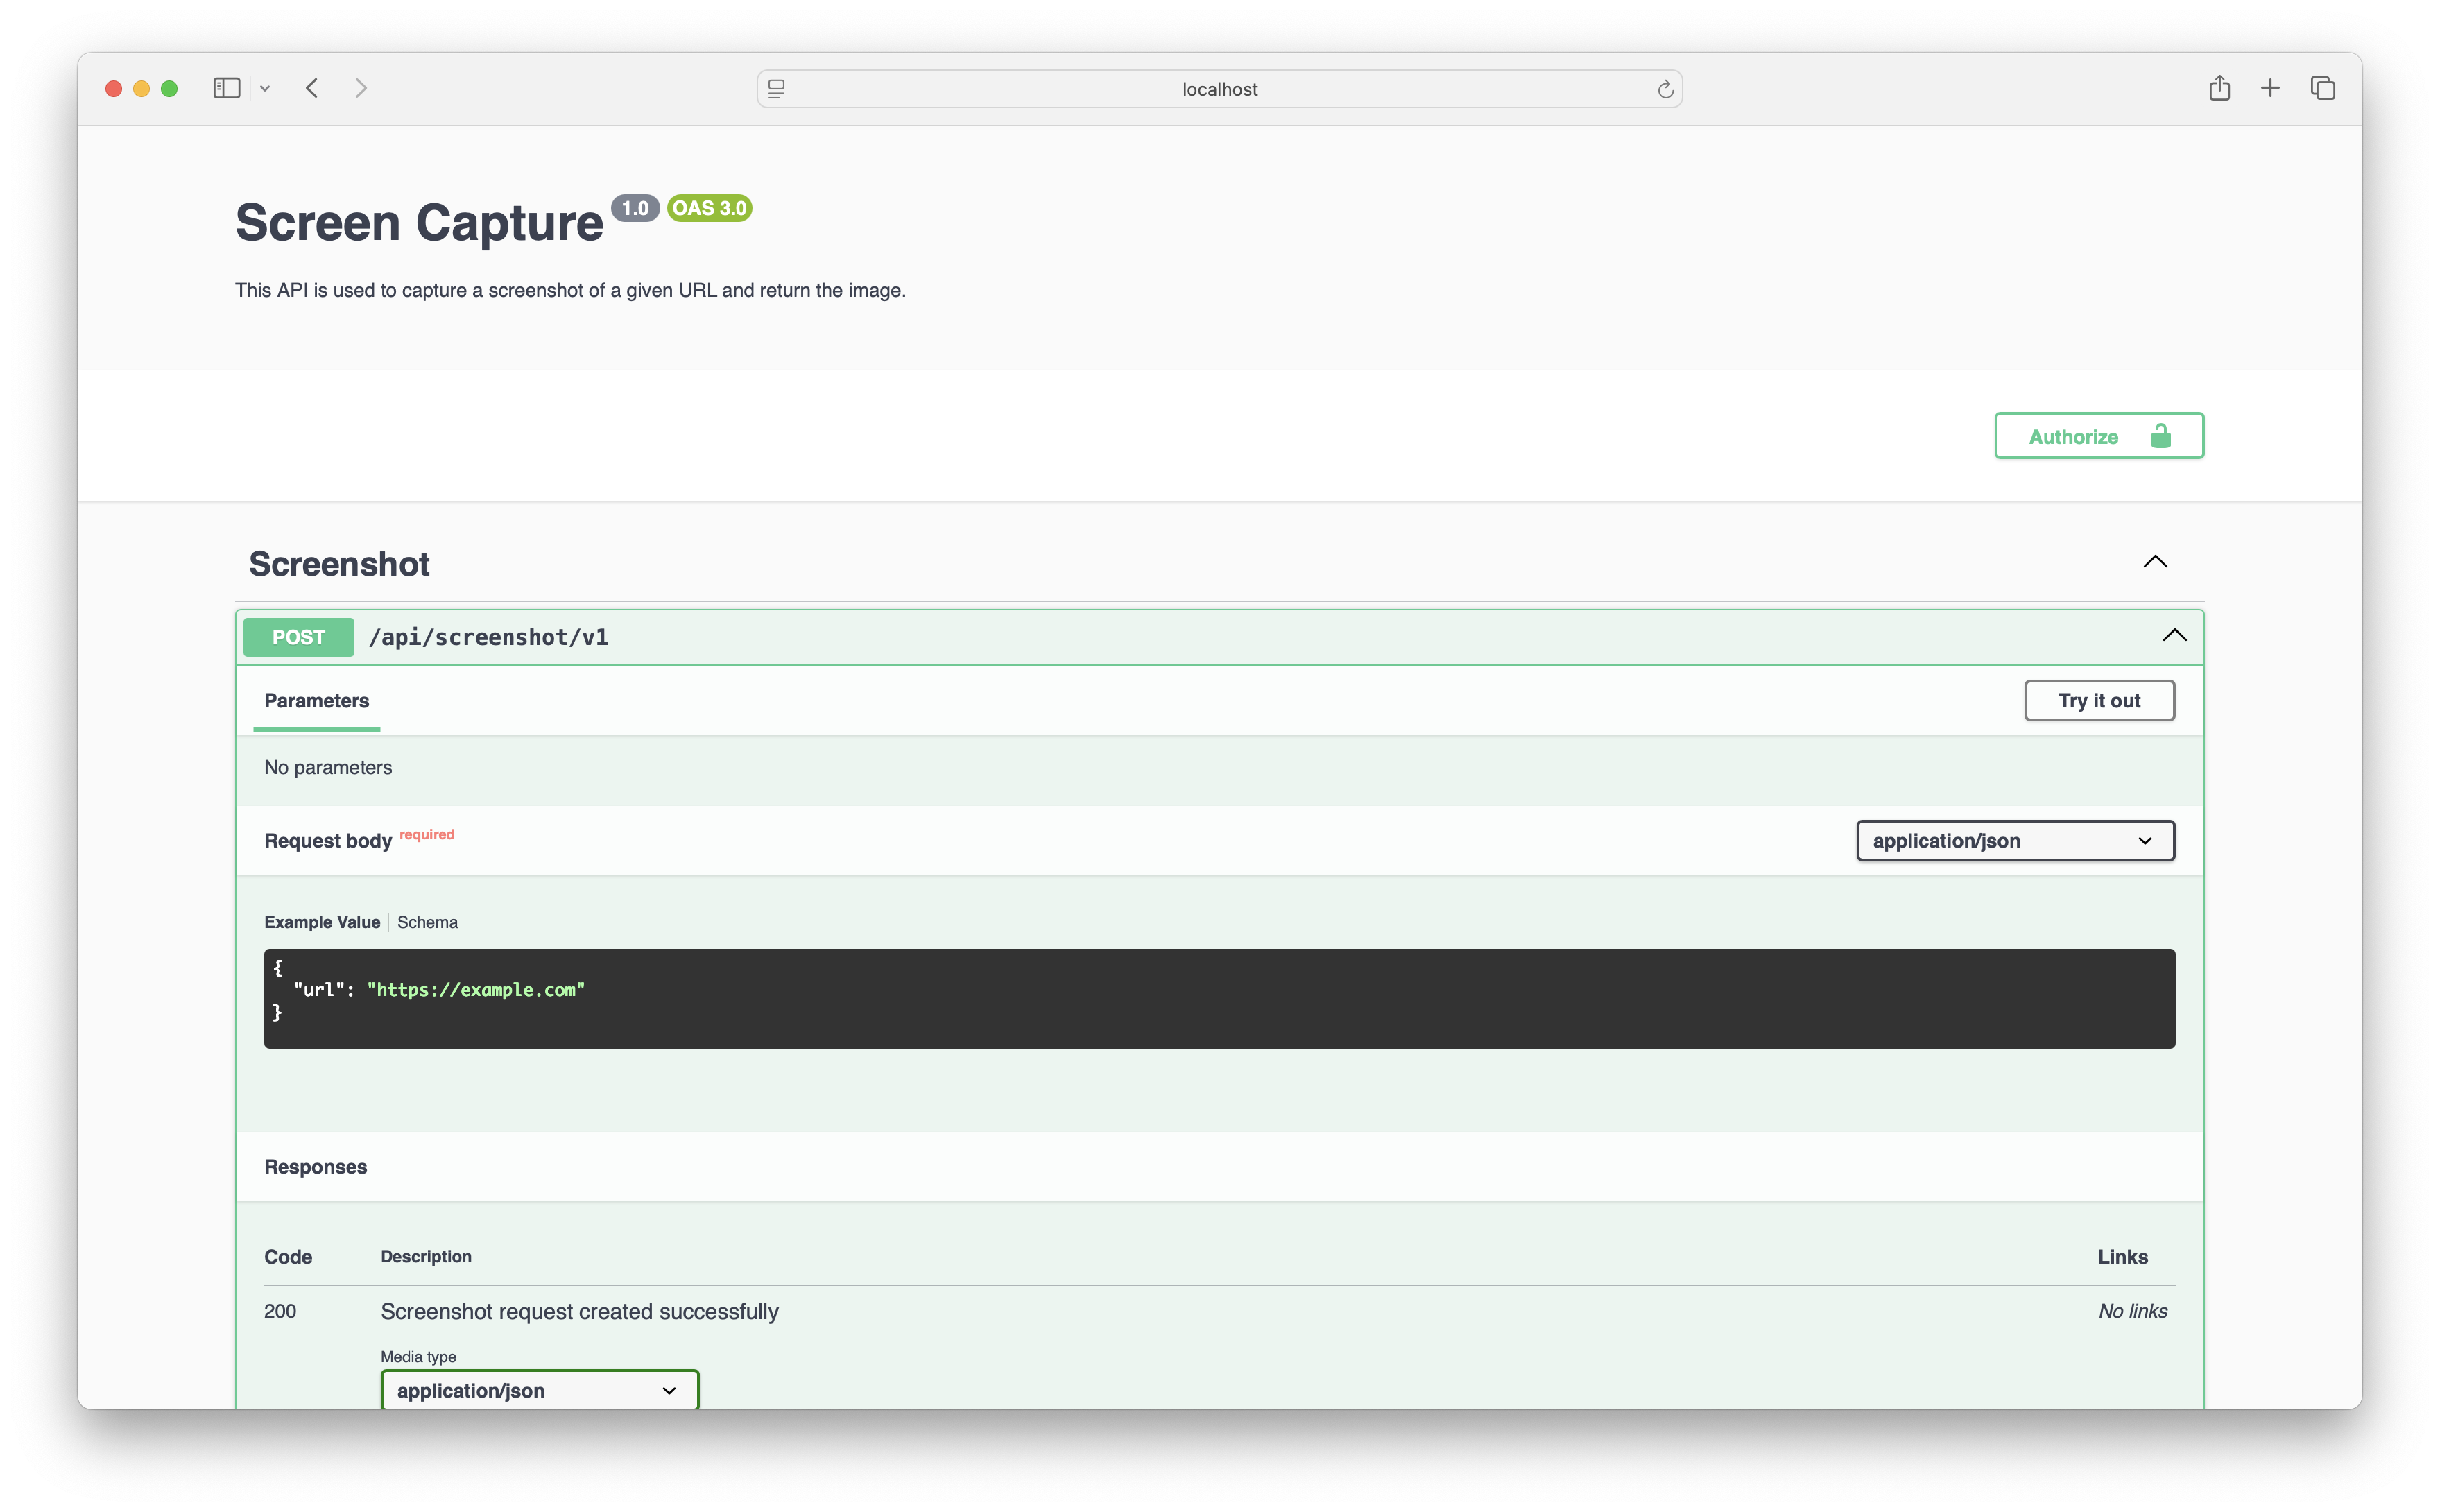Viewport: 2440px width, 1512px height.
Task: Go forward with the forward arrow
Action: tap(361, 88)
